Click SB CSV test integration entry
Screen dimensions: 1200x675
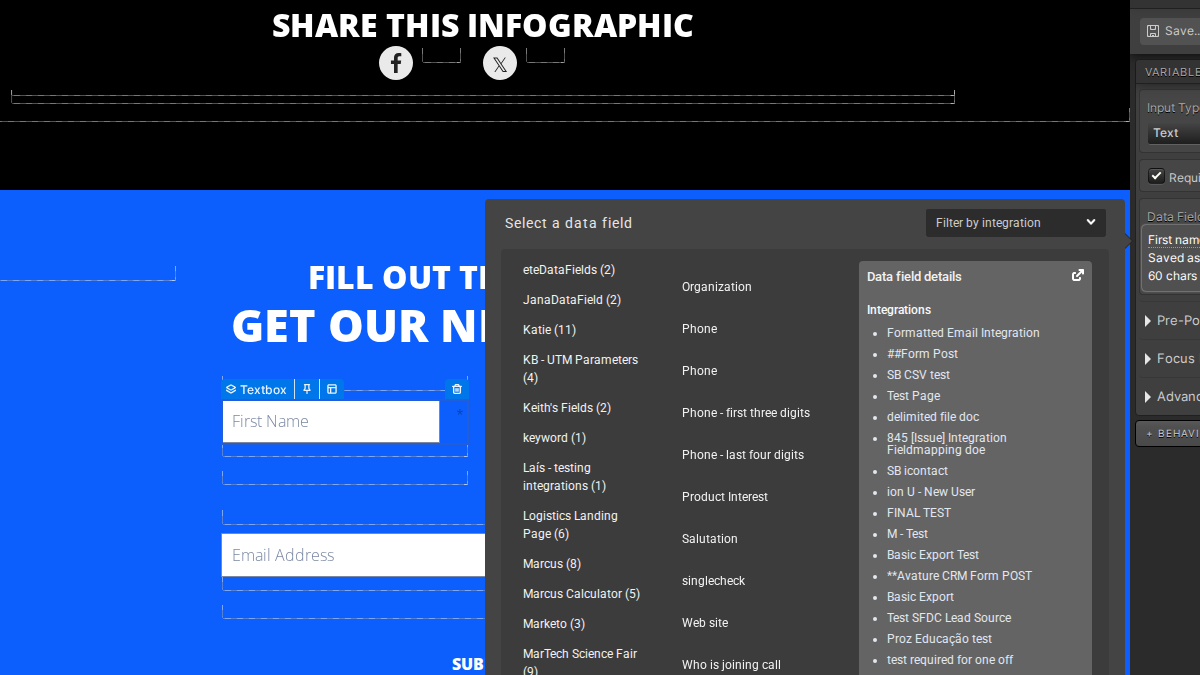918,375
